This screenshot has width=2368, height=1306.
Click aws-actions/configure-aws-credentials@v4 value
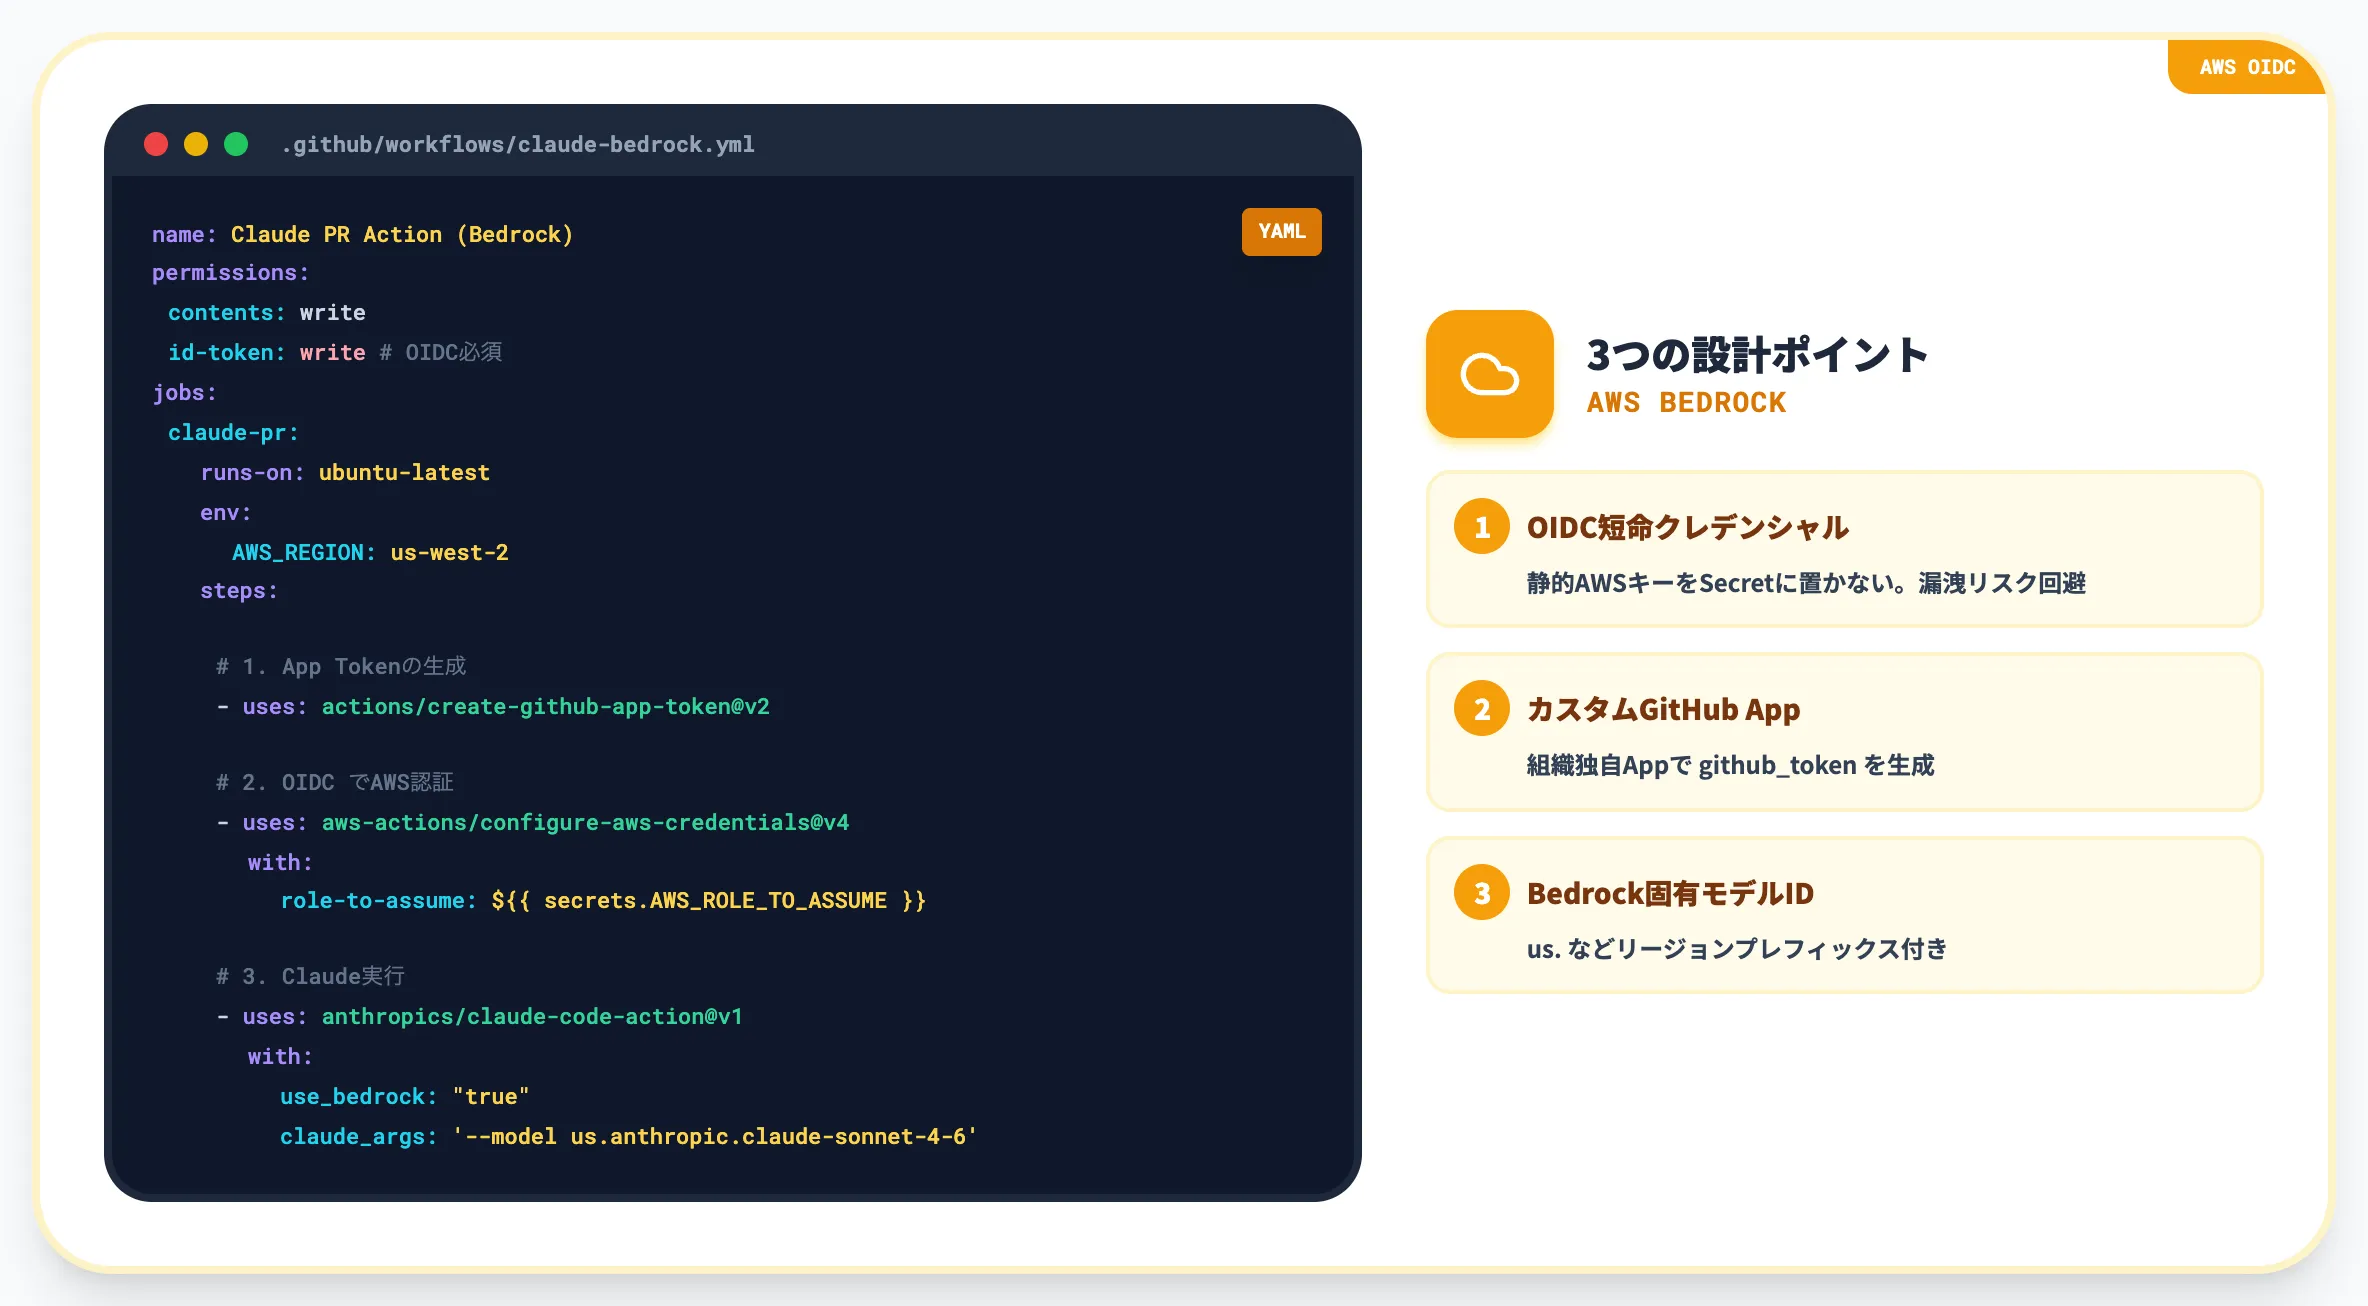coord(585,822)
